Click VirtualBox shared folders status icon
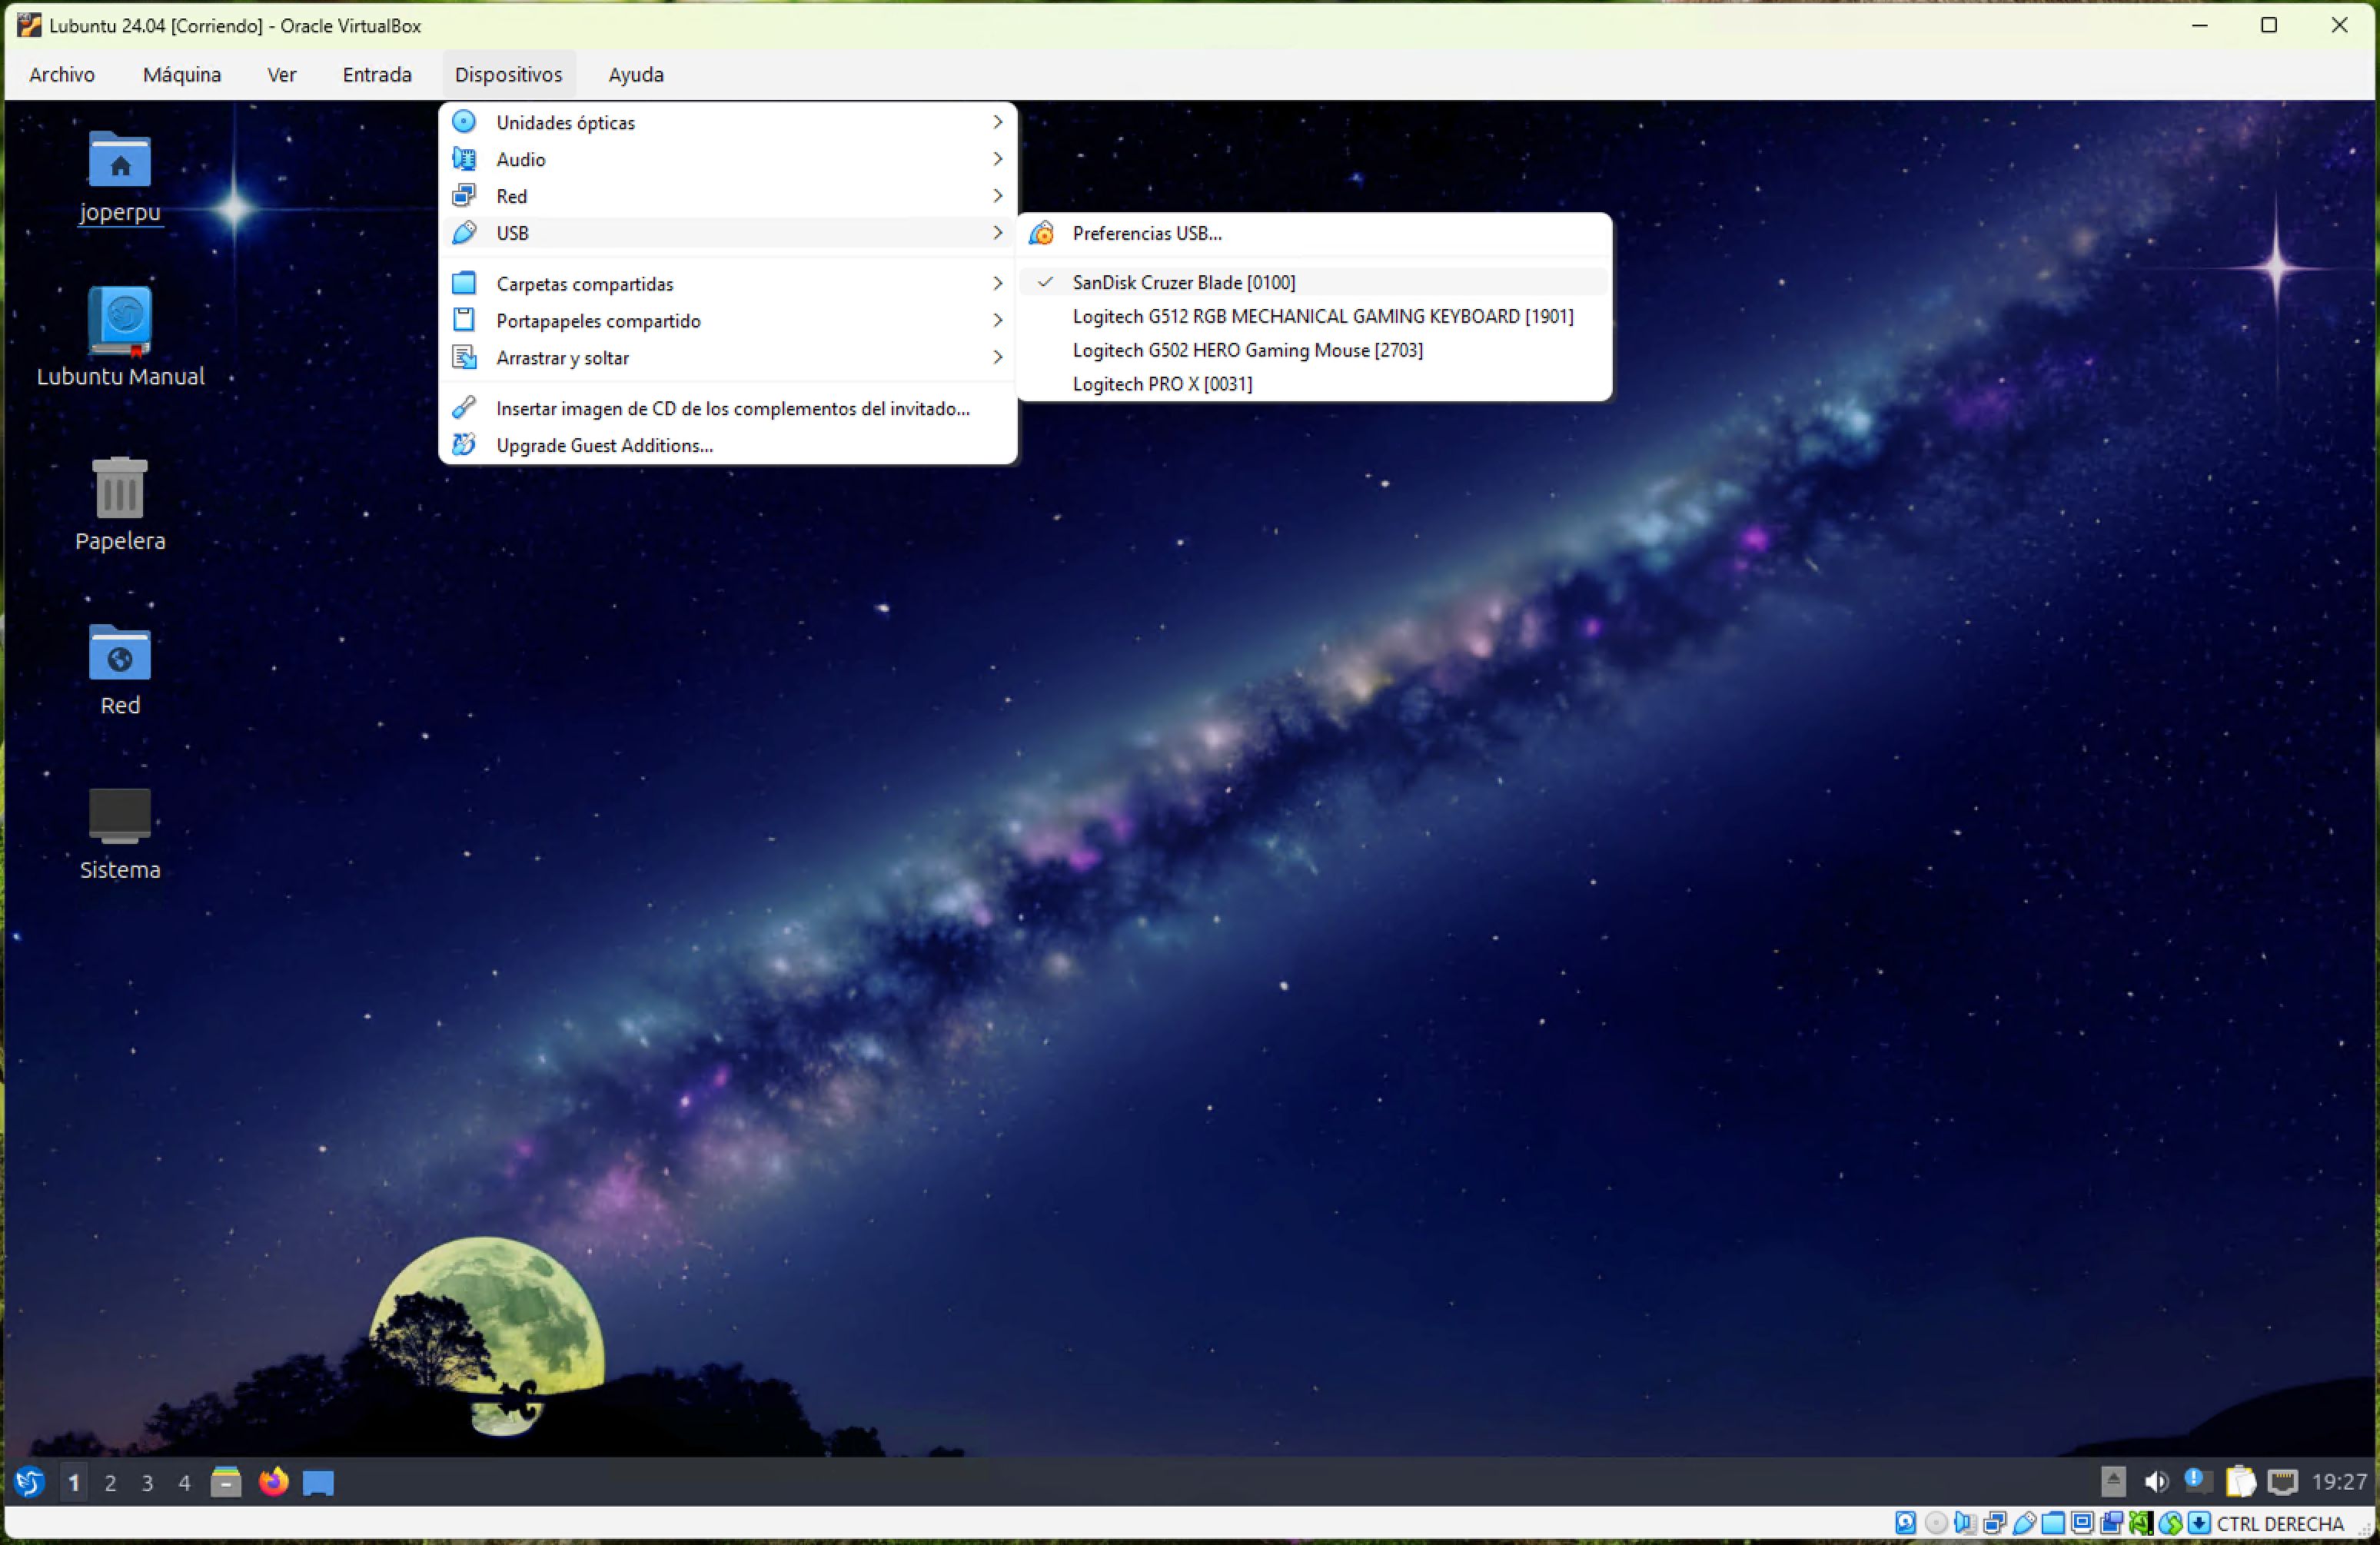The height and width of the screenshot is (1545, 2380). click(2053, 1523)
